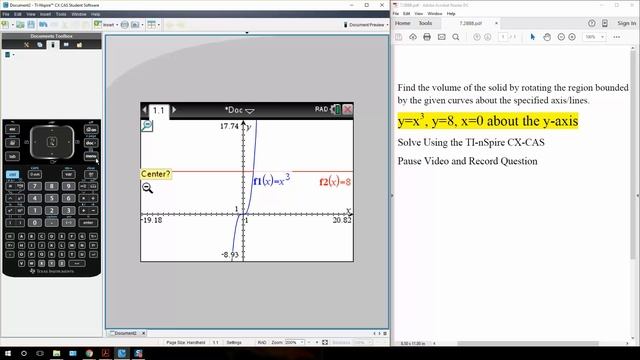The width and height of the screenshot is (640, 360).
Task: Open Edit menu in TI-Nspire
Action: (x=18, y=14)
